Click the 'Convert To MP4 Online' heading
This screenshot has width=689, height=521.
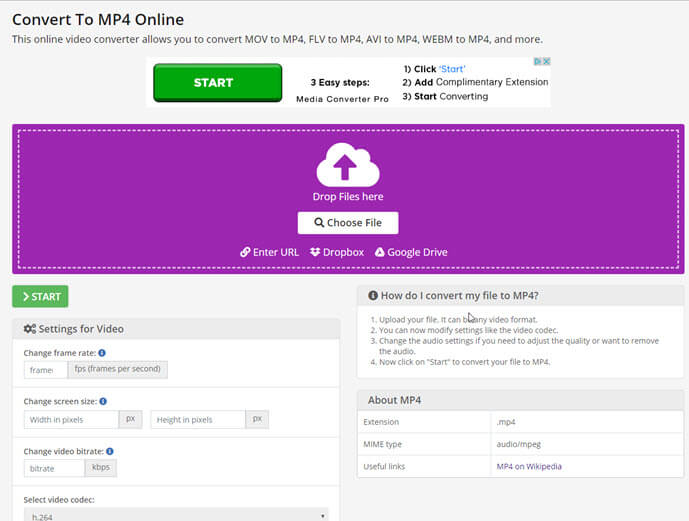98,19
